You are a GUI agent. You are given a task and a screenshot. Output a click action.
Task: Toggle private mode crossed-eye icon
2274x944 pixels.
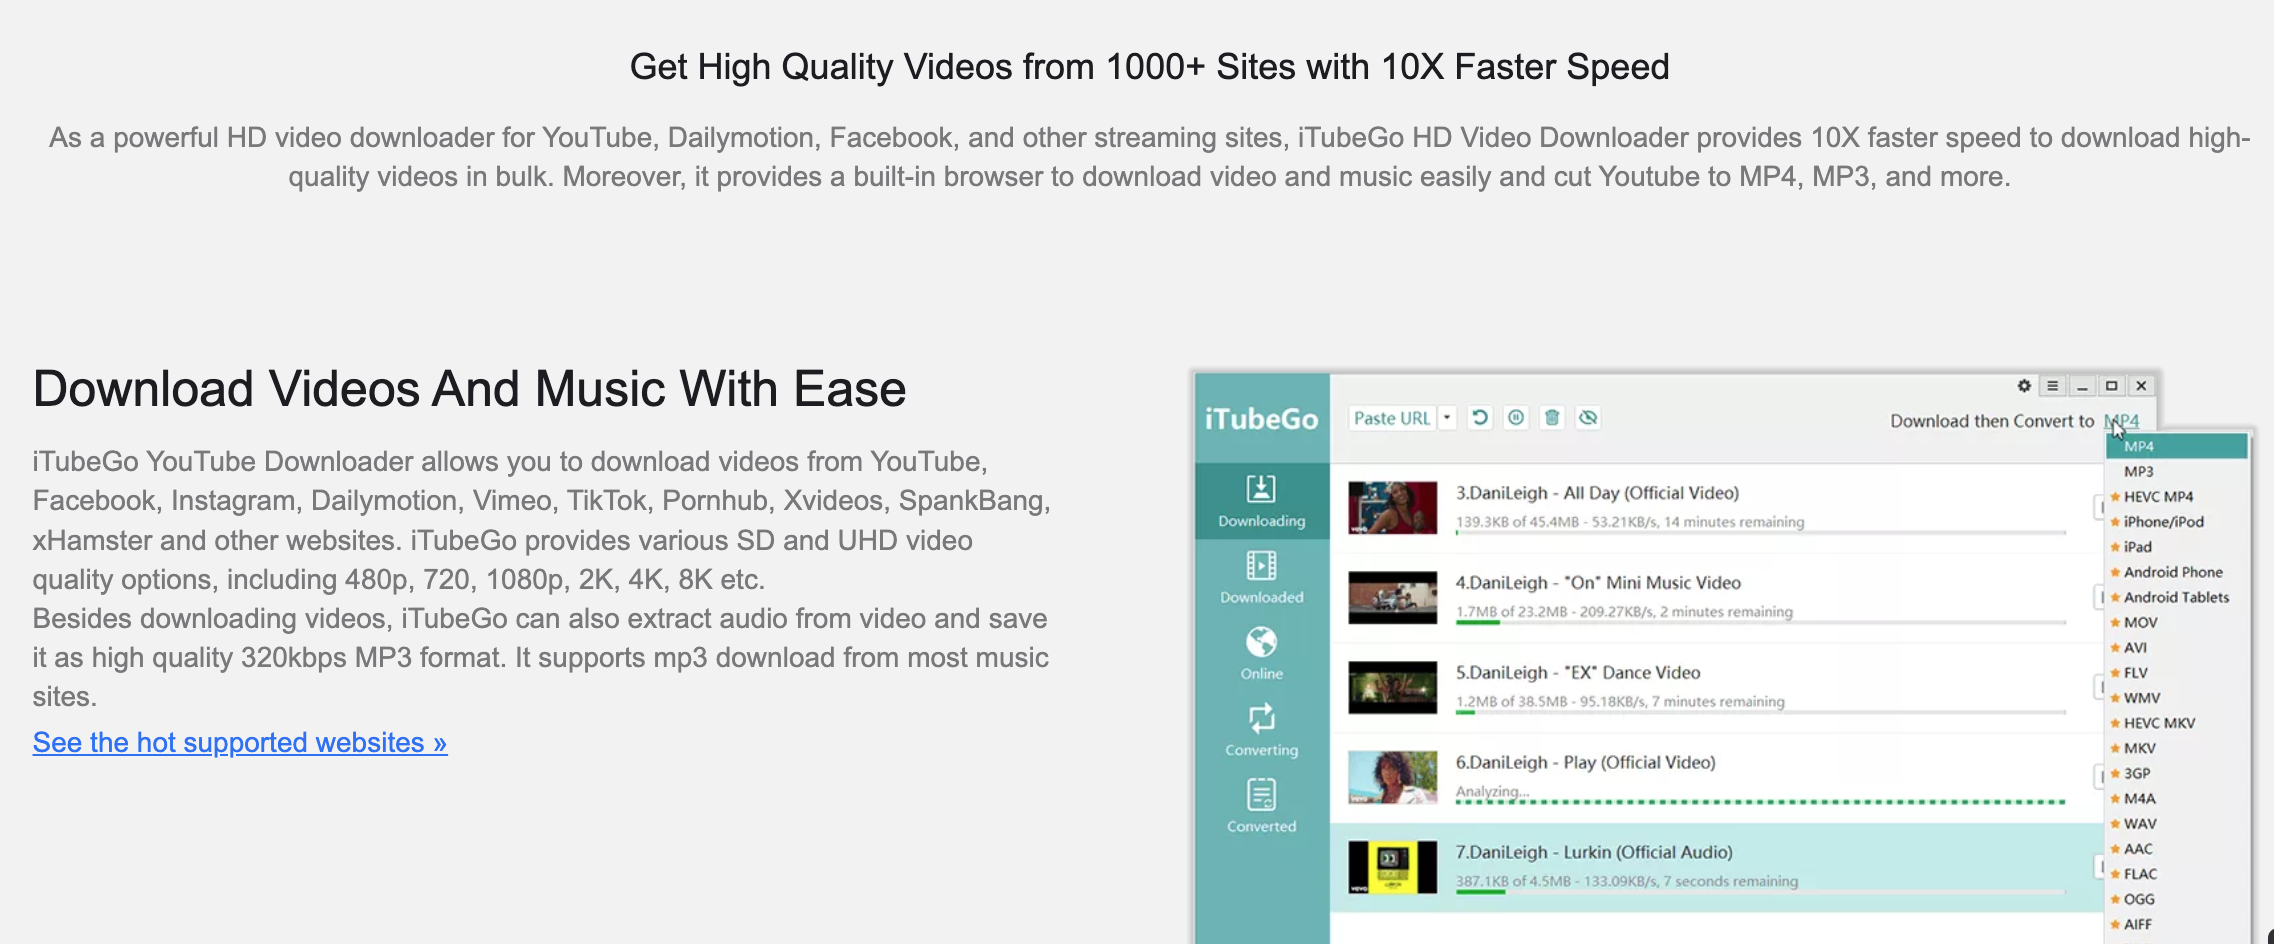pos(1588,418)
